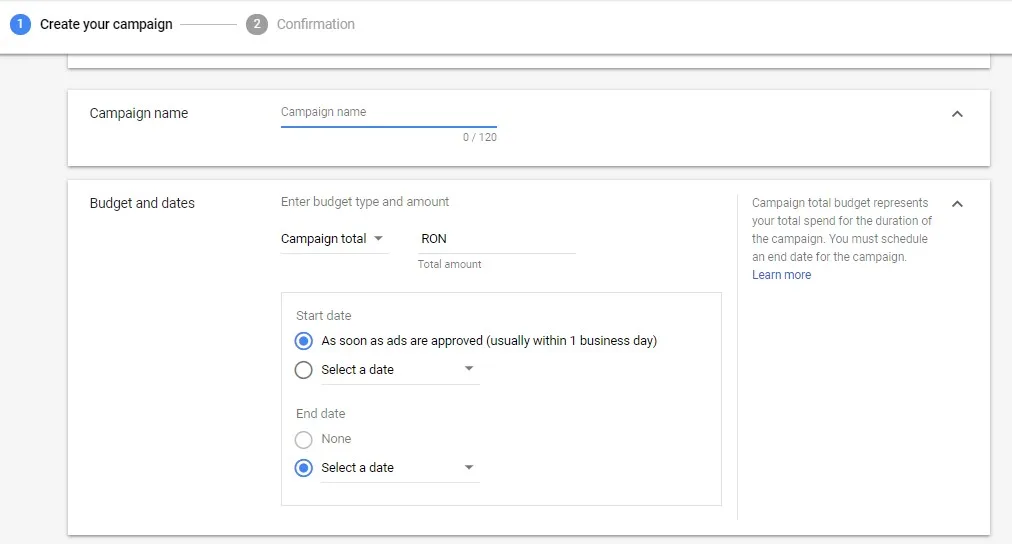Select the "None" end date radio
The width and height of the screenshot is (1012, 544).
pos(304,439)
